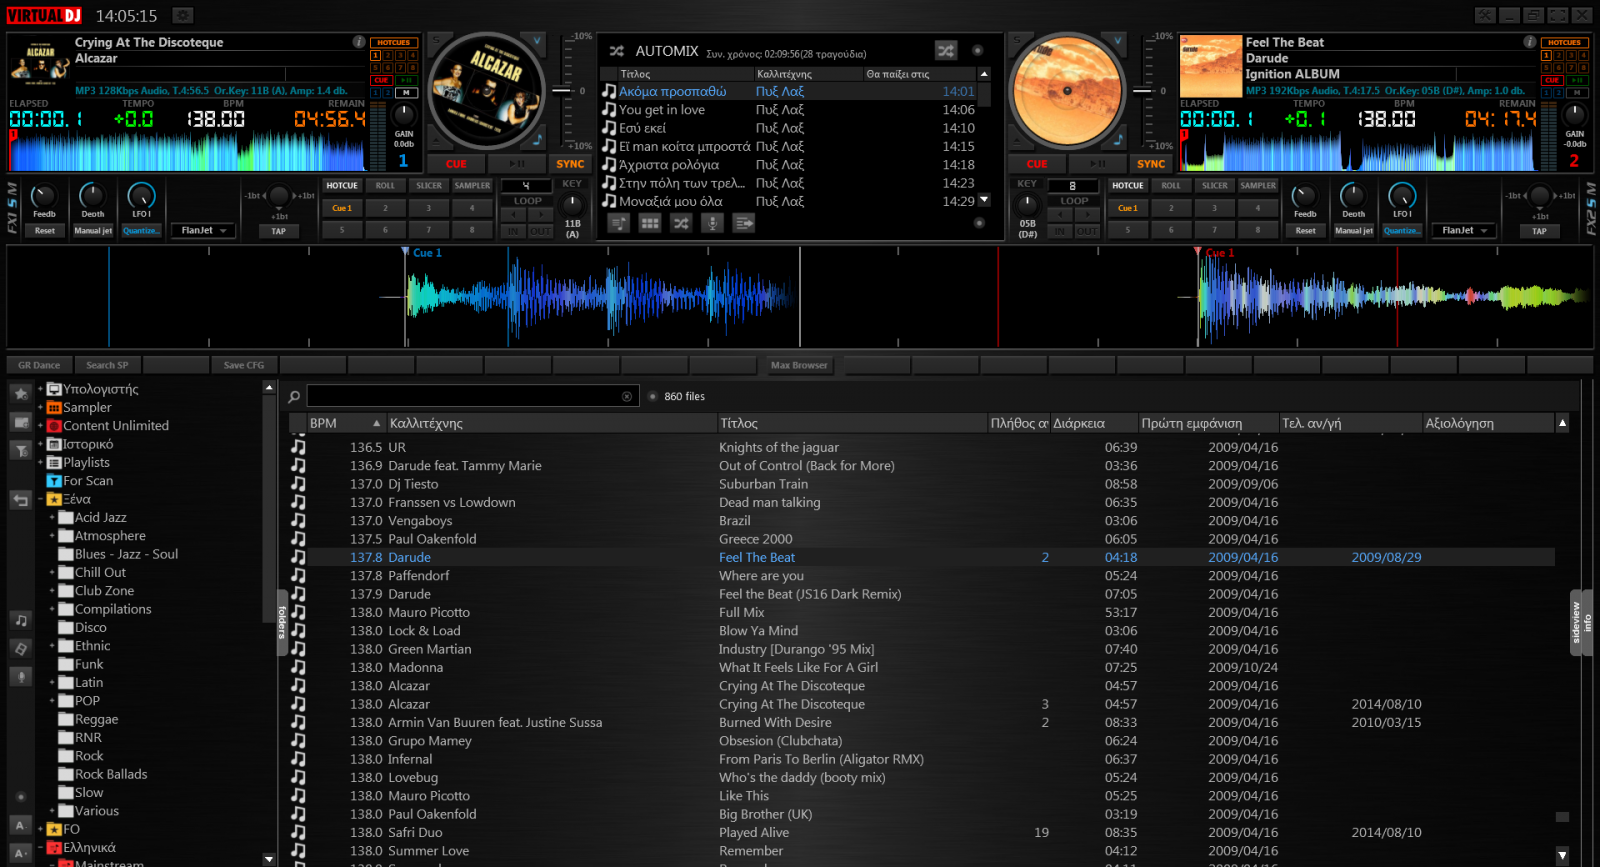Open the GR Dance tab
The width and height of the screenshot is (1600, 867).
(x=39, y=365)
